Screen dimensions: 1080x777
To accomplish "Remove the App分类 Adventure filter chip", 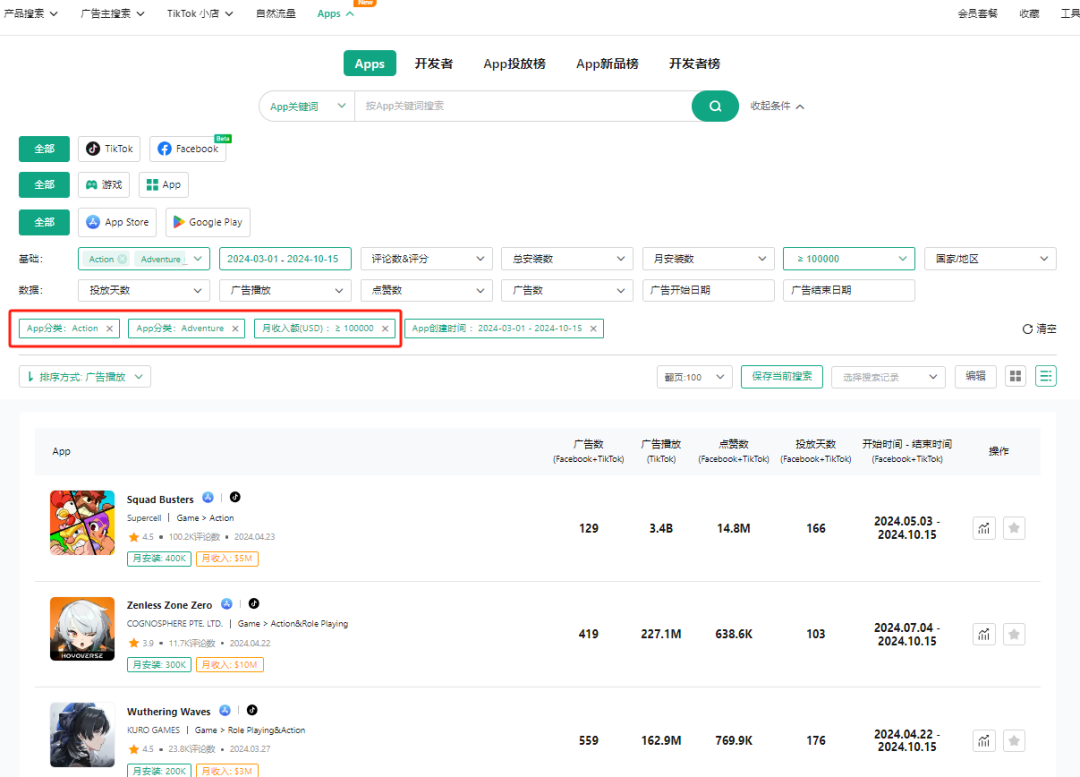I will tap(235, 329).
